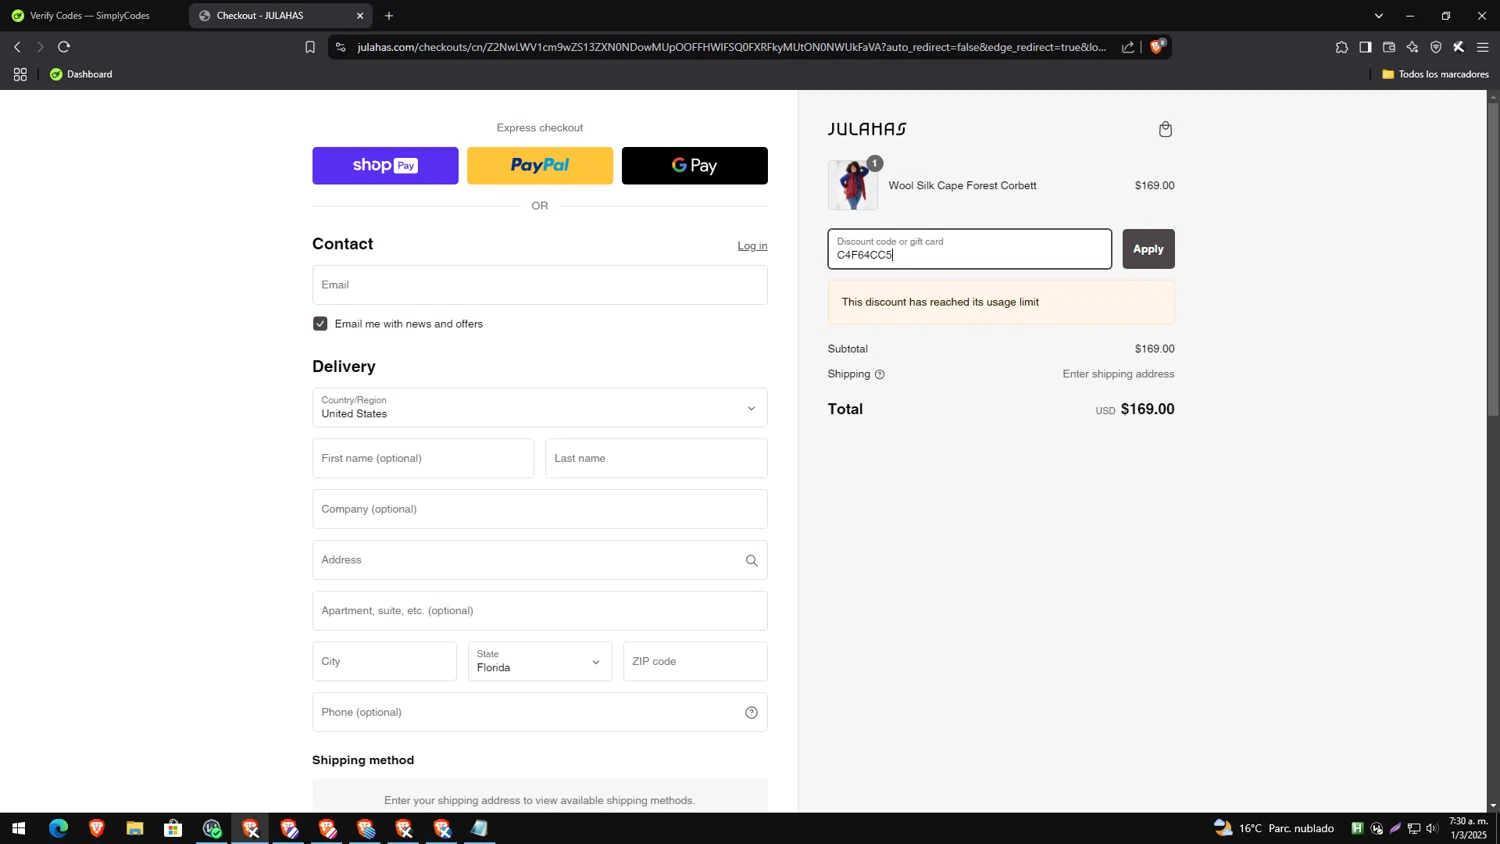Open File Explorer from taskbar
The image size is (1500, 844).
(135, 829)
